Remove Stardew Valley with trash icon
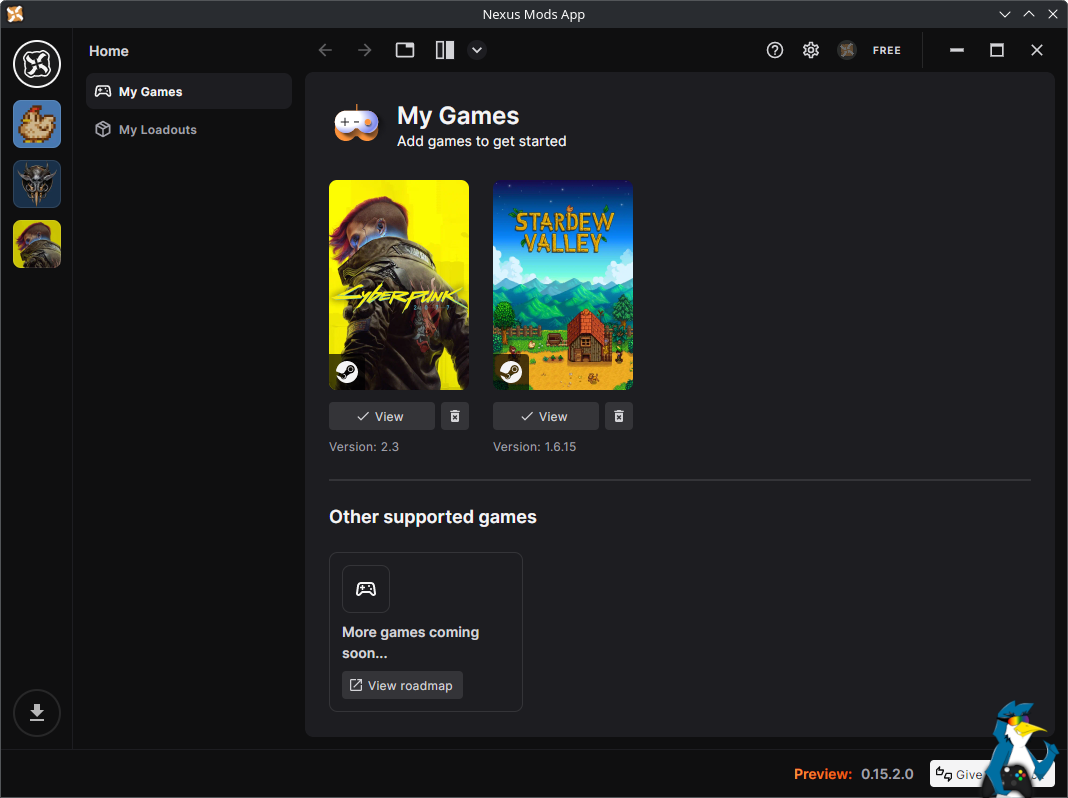 point(619,416)
